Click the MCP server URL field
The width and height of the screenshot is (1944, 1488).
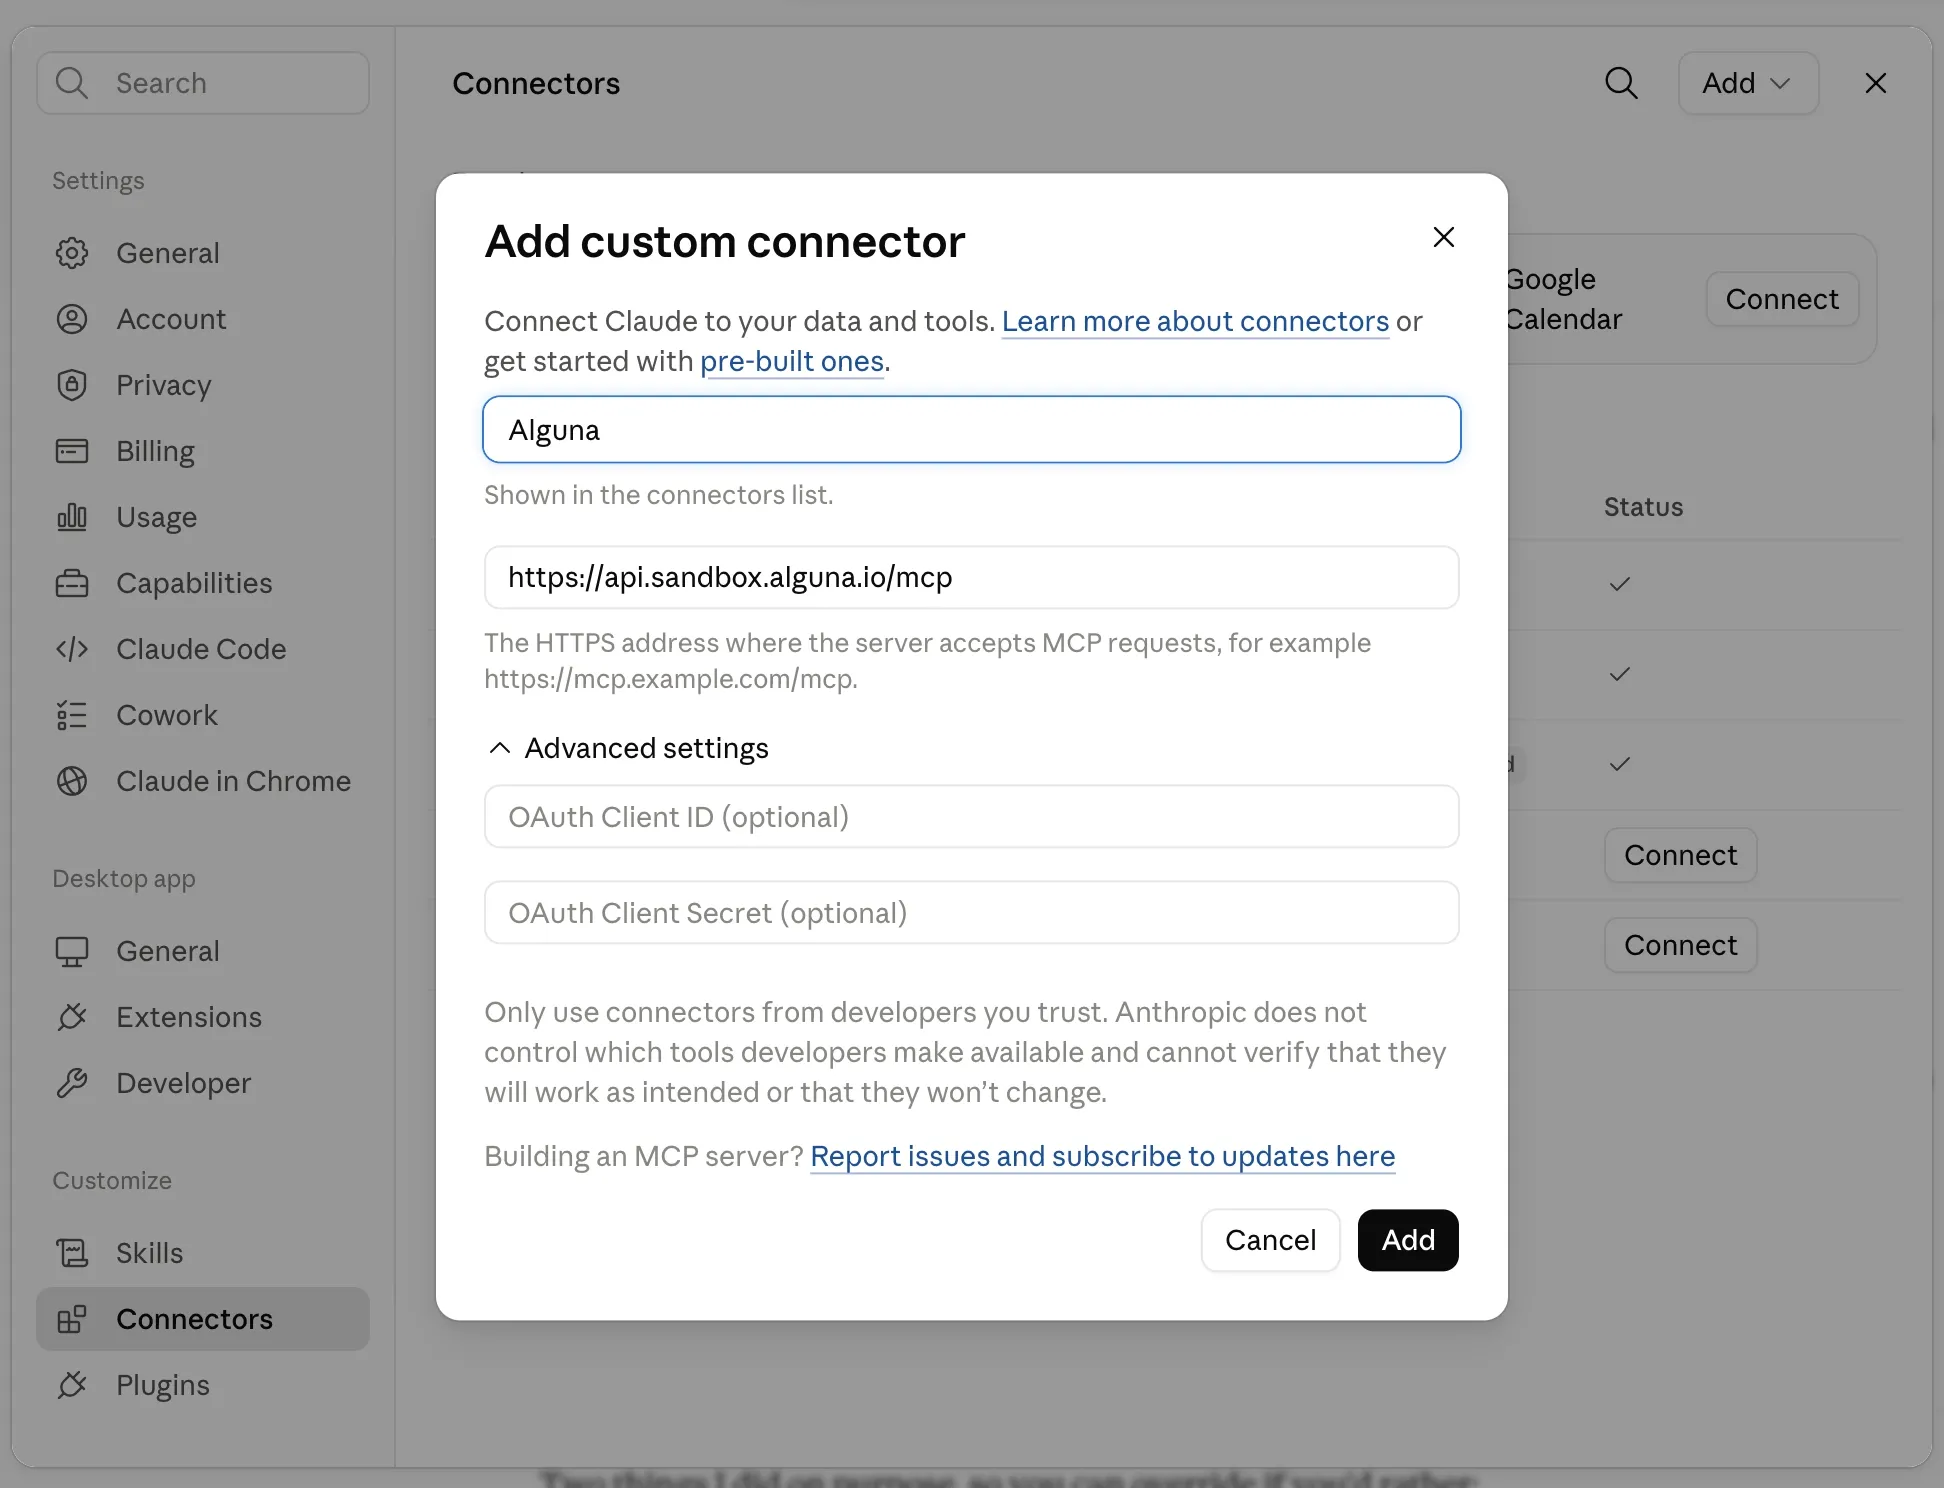972,577
